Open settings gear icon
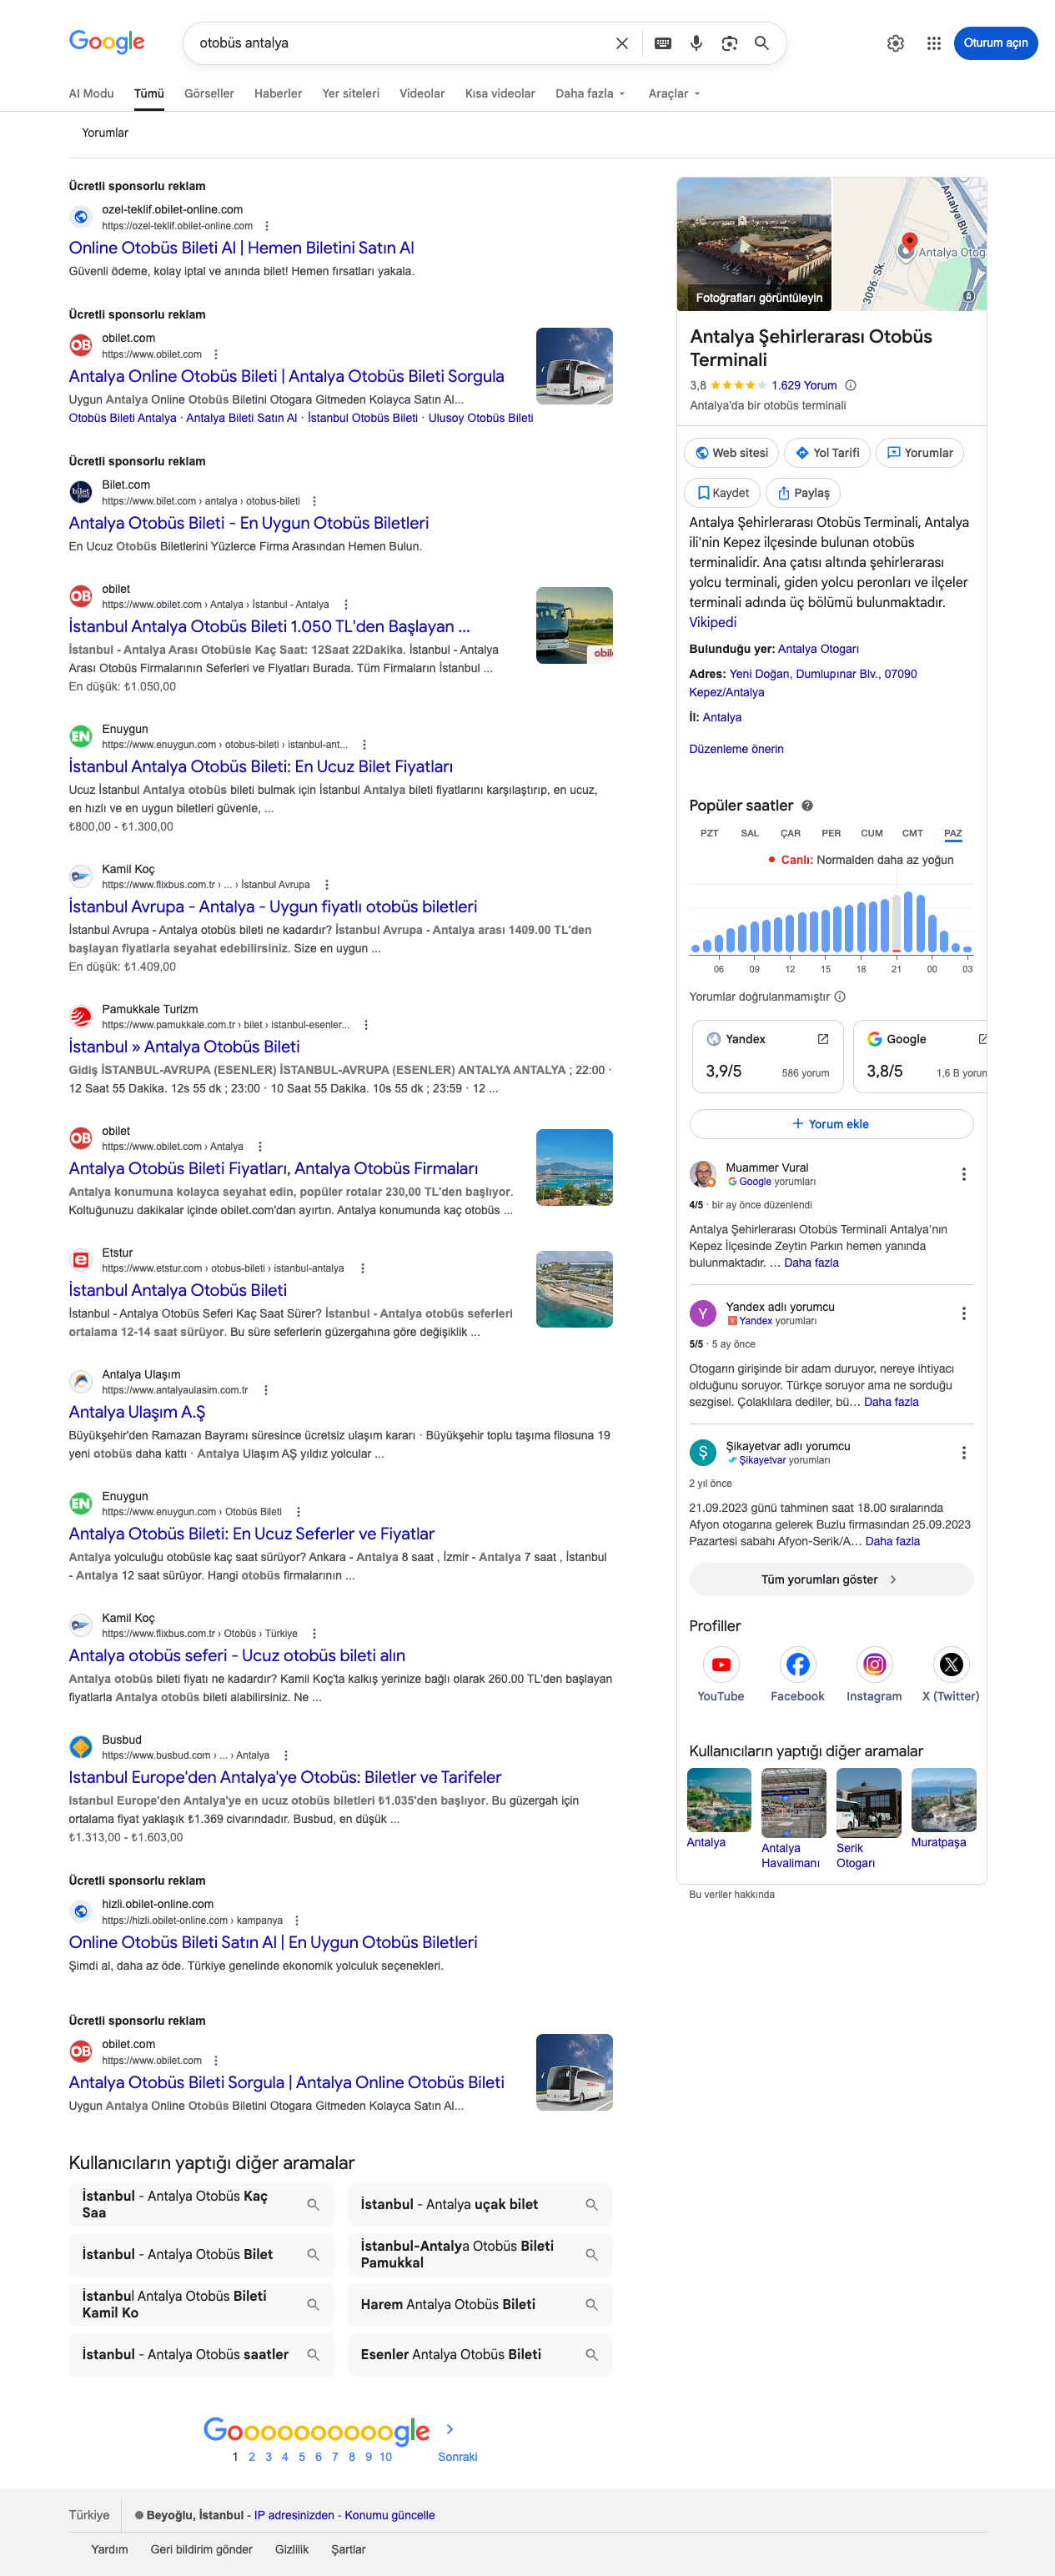This screenshot has height=2576, width=1055. coord(895,43)
